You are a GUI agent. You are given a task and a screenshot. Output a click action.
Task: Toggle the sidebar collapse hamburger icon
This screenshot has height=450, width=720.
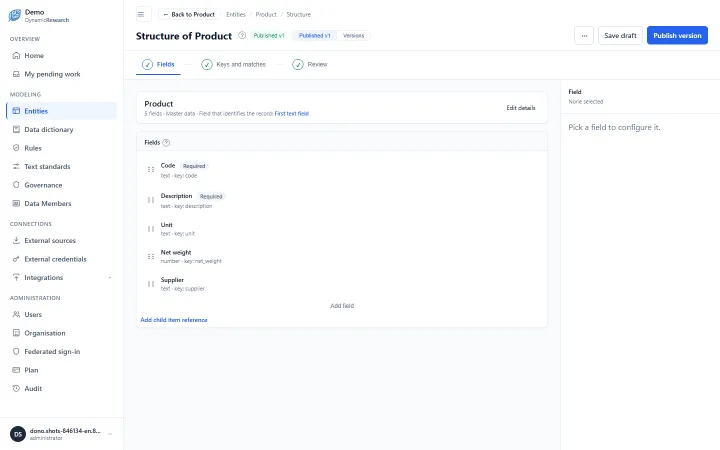click(x=141, y=14)
